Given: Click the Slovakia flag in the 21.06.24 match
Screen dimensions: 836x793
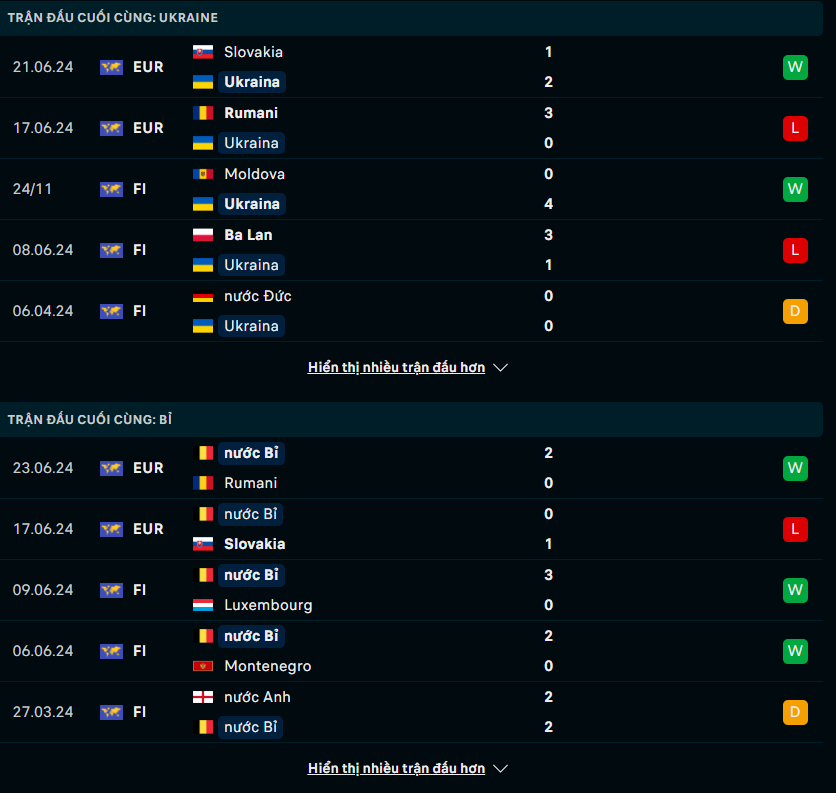Looking at the screenshot, I should click(203, 52).
